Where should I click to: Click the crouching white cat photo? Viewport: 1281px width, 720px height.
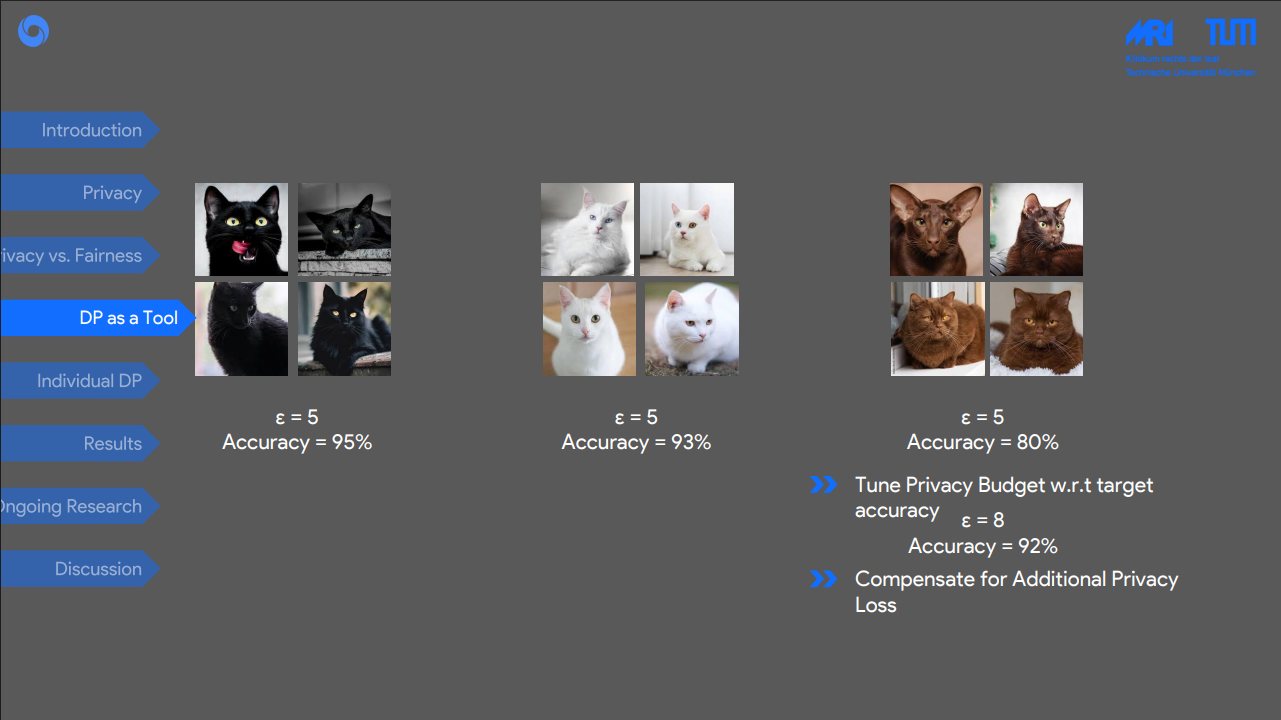[692, 329]
